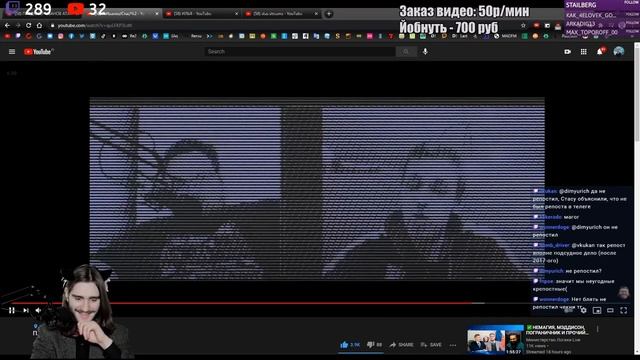Open the Twitch bookmark in bookmarks bar
640x360 pixels.
point(18,36)
